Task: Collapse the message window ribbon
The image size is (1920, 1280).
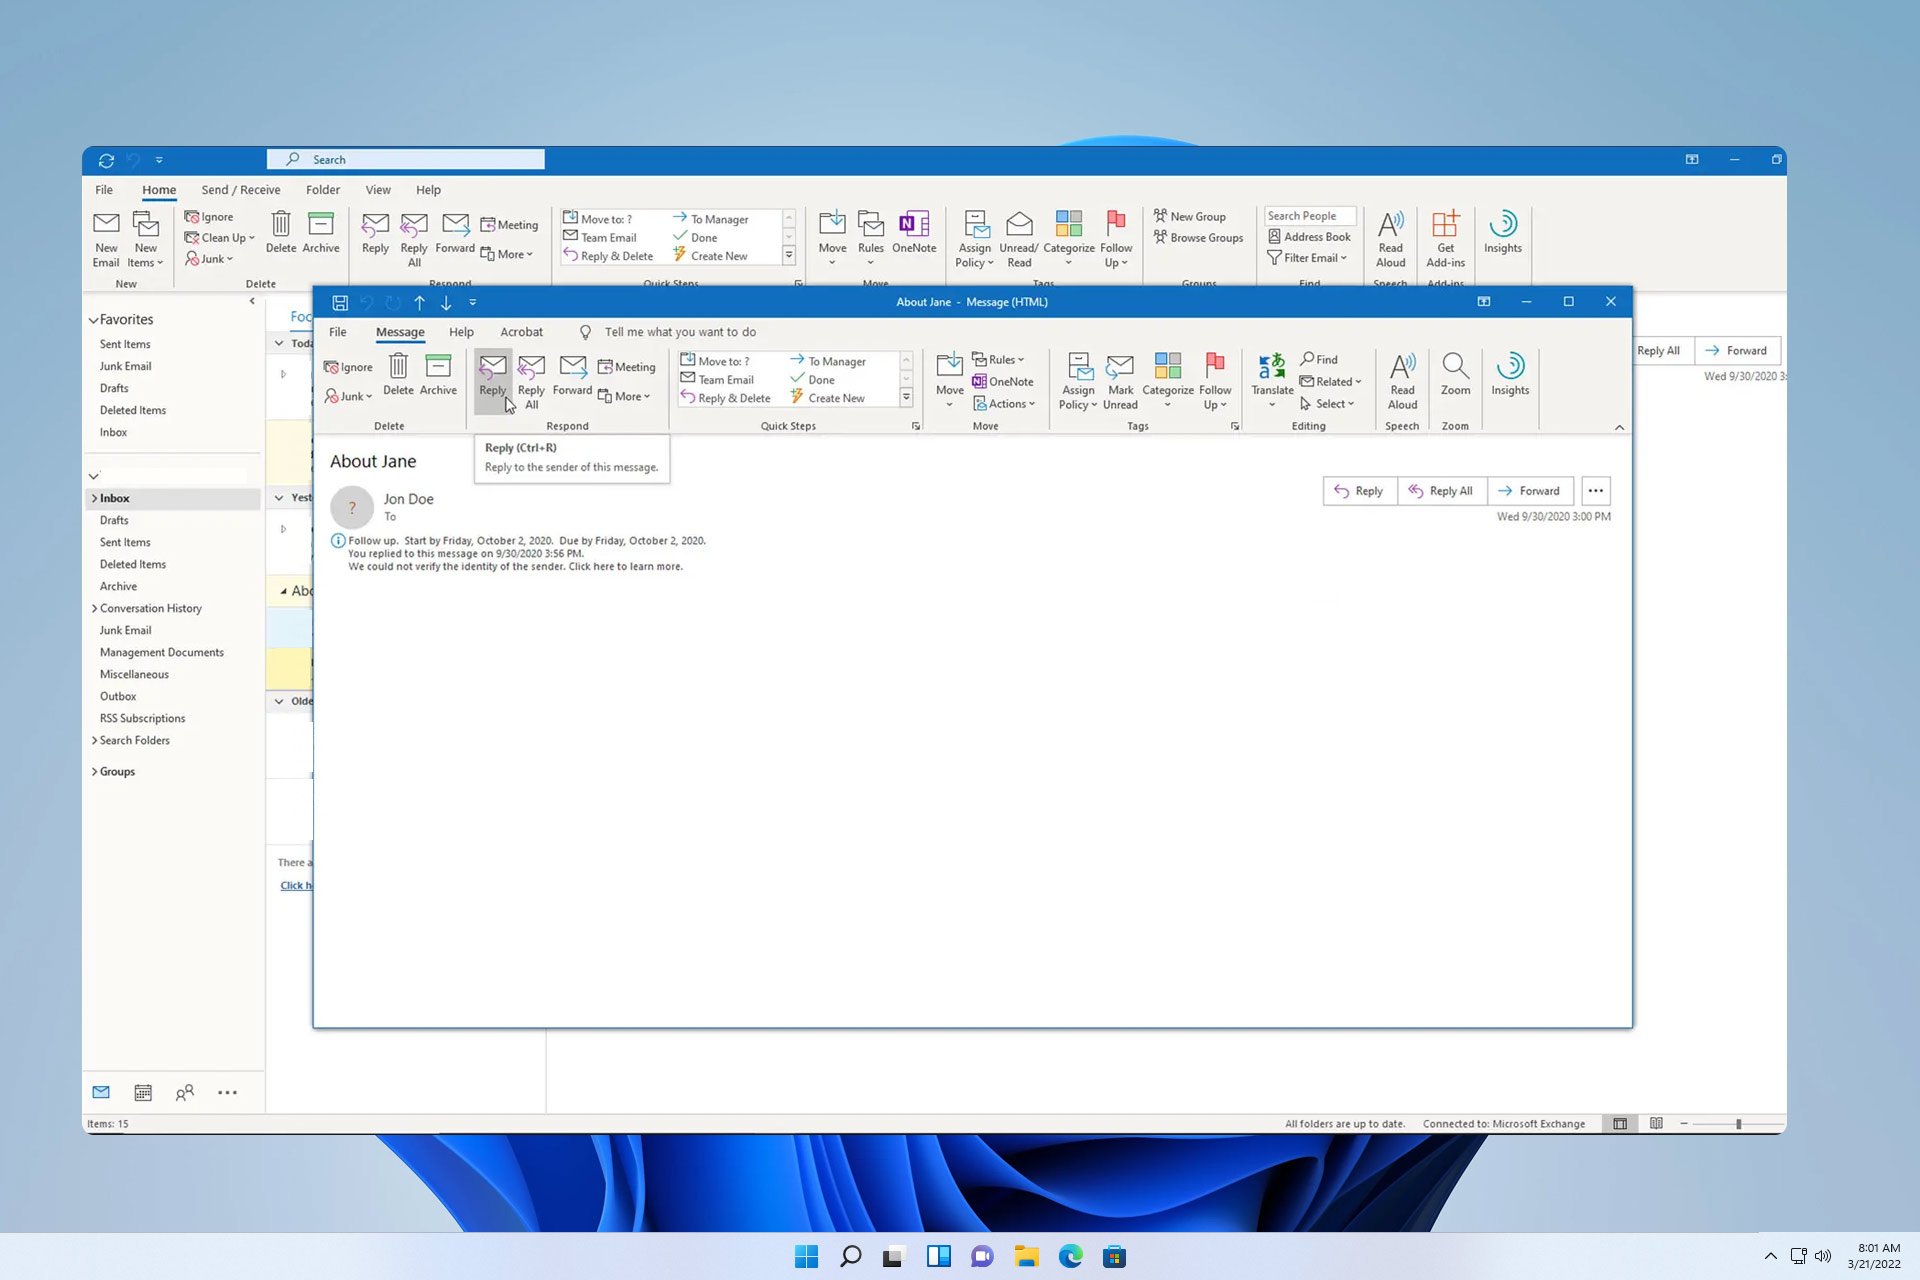Action: [x=1619, y=427]
